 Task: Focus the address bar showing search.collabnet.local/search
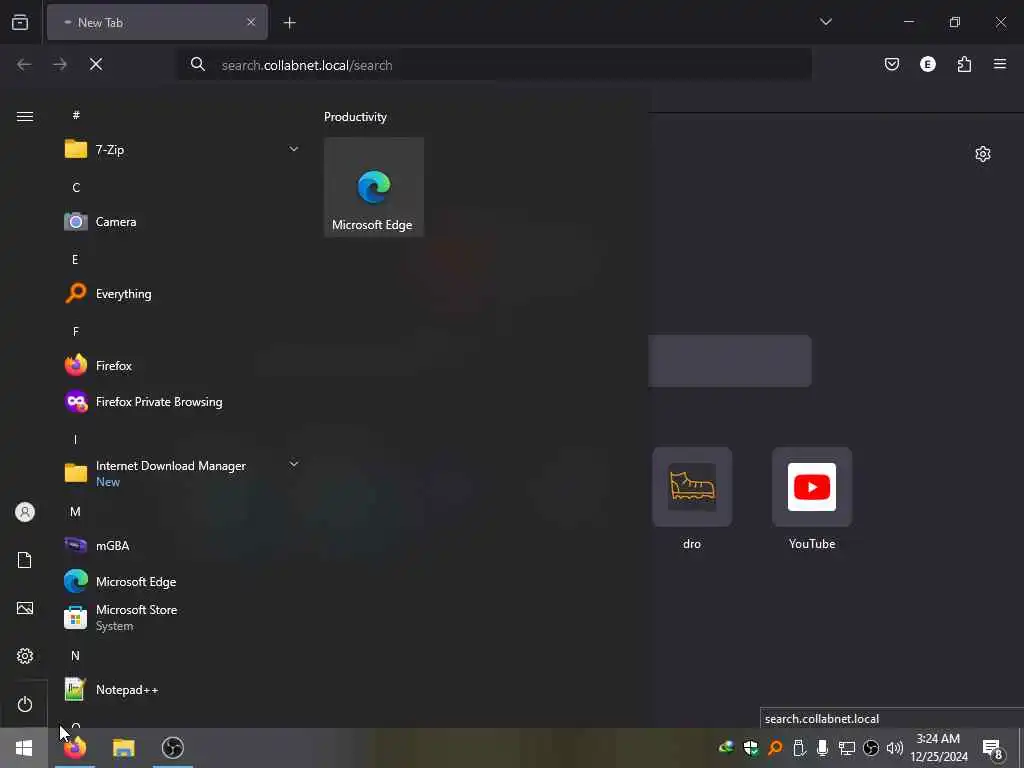[x=495, y=65]
